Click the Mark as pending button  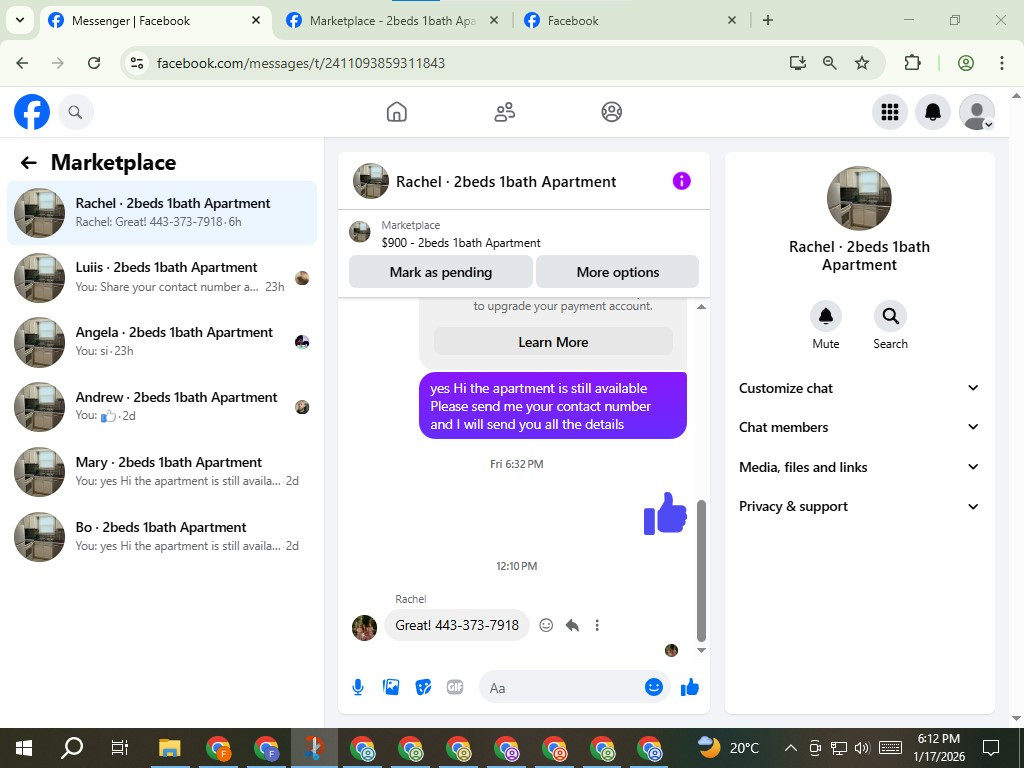coord(441,272)
